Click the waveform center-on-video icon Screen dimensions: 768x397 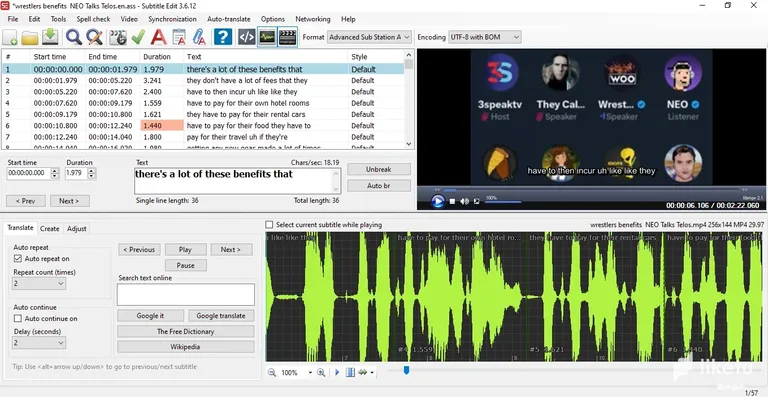[350, 373]
